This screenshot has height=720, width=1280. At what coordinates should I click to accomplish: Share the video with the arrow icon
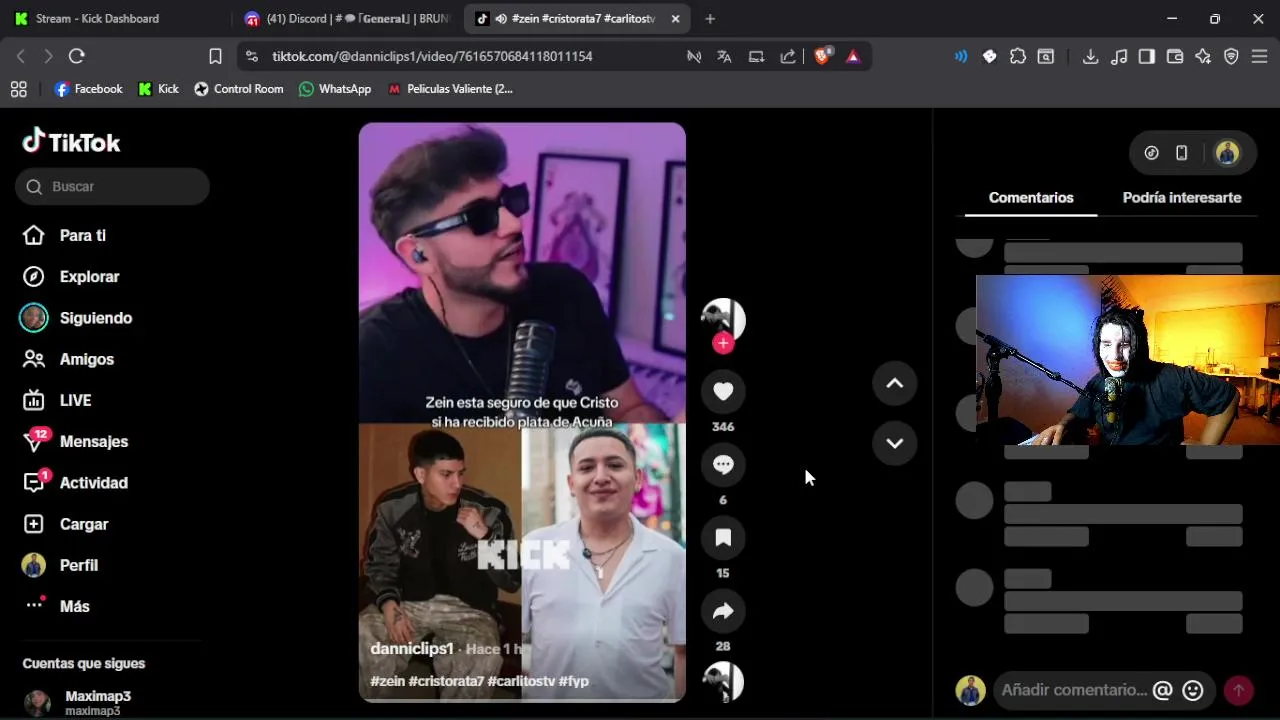(723, 611)
